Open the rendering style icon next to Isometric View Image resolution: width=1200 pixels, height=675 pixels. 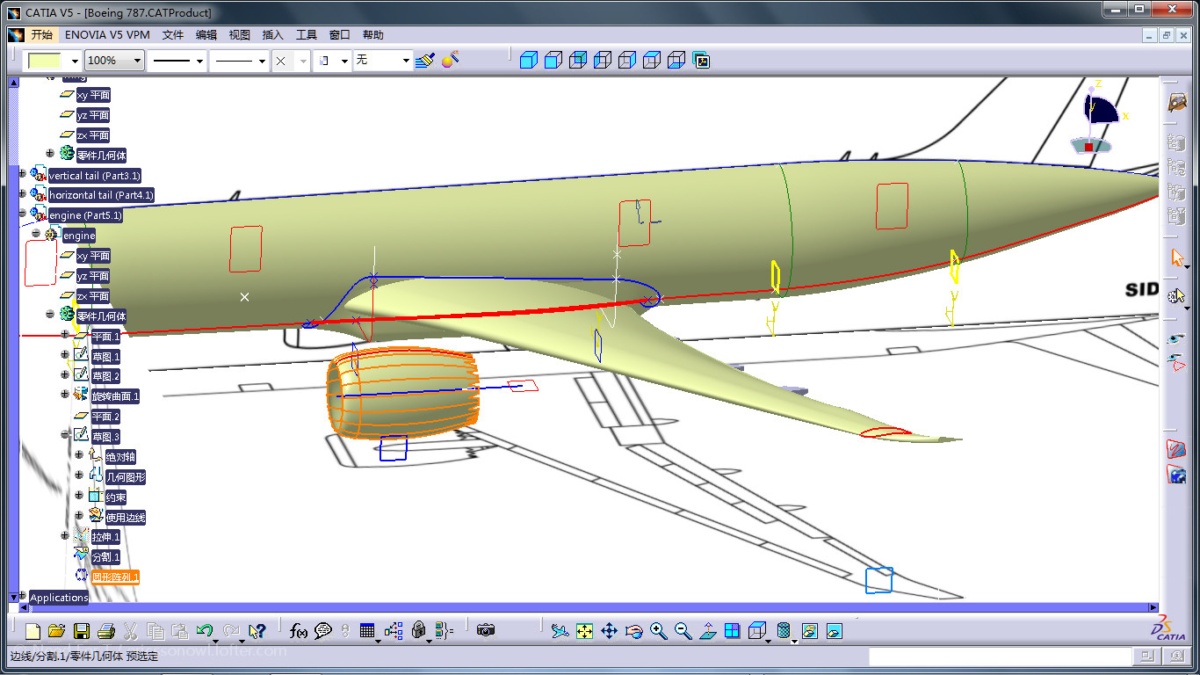[x=784, y=631]
